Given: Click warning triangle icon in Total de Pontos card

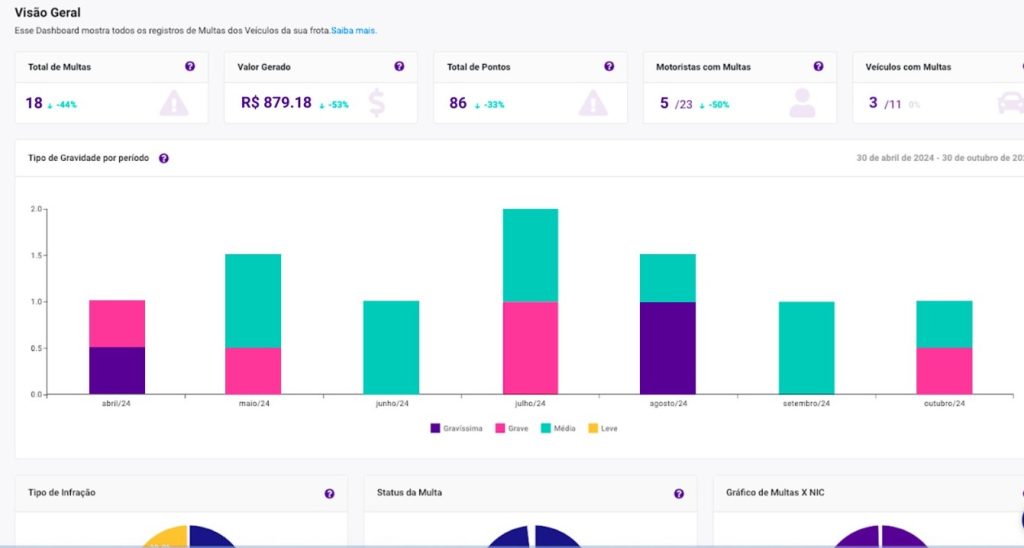Looking at the screenshot, I should [x=593, y=103].
